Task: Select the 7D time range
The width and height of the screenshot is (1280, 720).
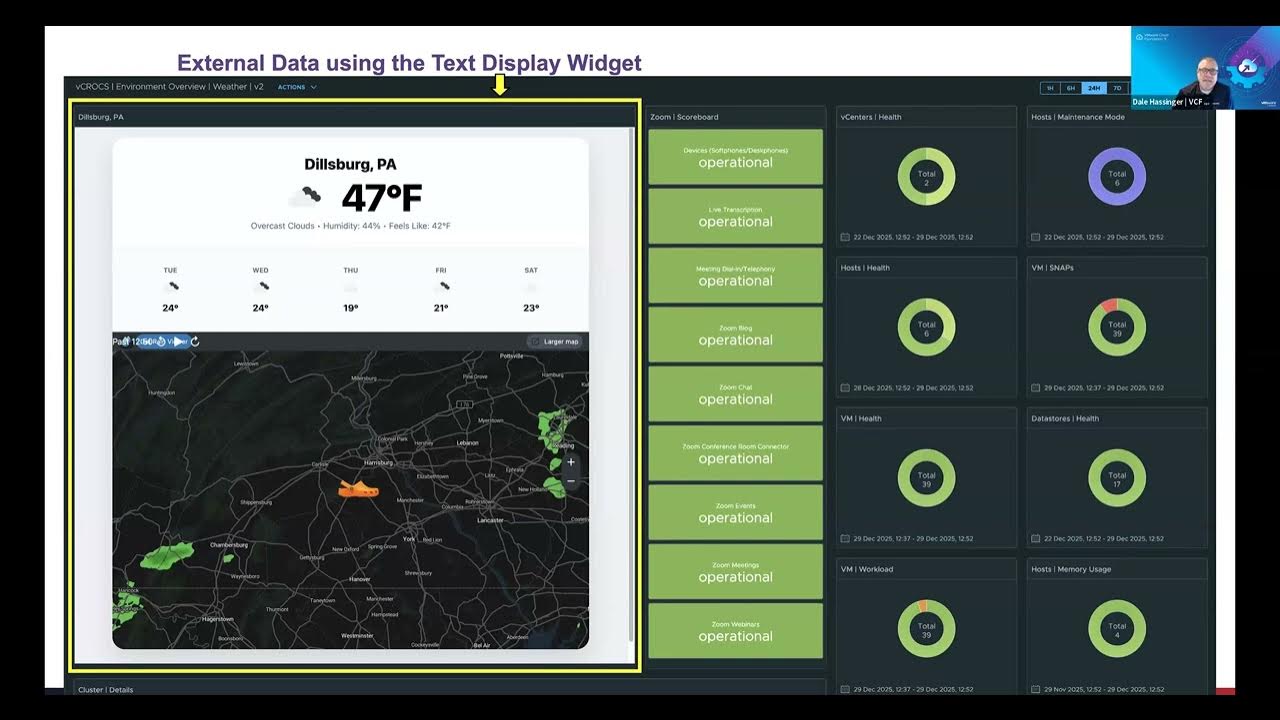Action: [1117, 88]
